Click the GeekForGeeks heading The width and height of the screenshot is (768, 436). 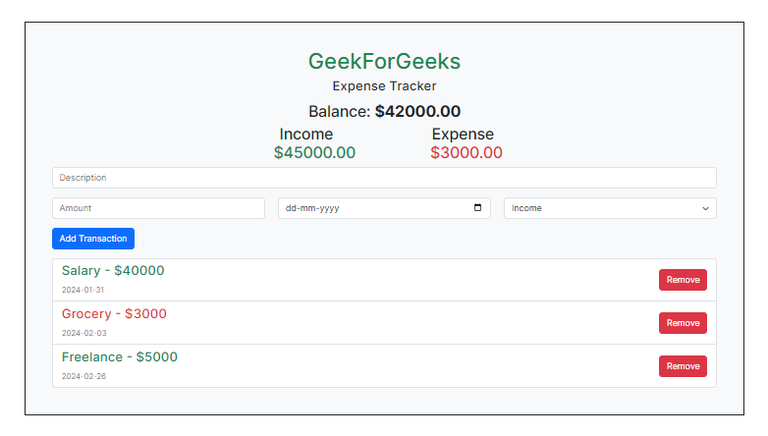coord(384,61)
